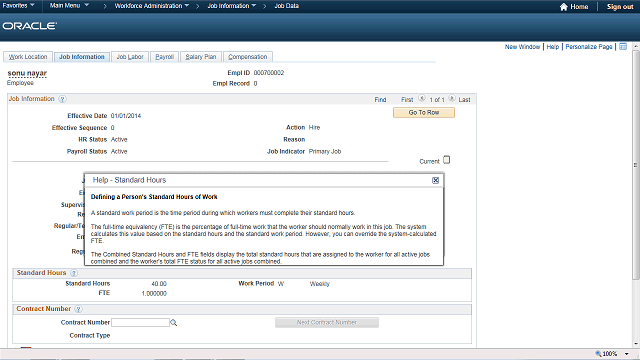Click the FTE value 1.000000
The image size is (640, 360).
154,293
